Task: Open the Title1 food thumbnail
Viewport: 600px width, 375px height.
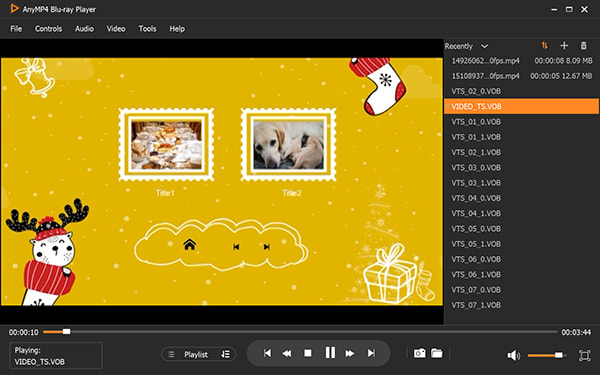Action: 166,145
